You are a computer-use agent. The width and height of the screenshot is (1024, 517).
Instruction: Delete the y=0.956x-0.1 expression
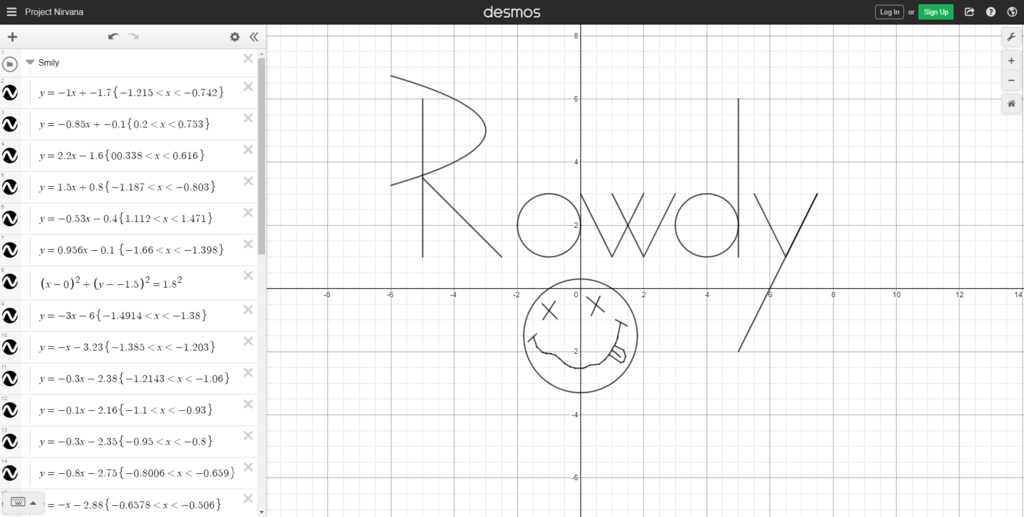point(248,243)
